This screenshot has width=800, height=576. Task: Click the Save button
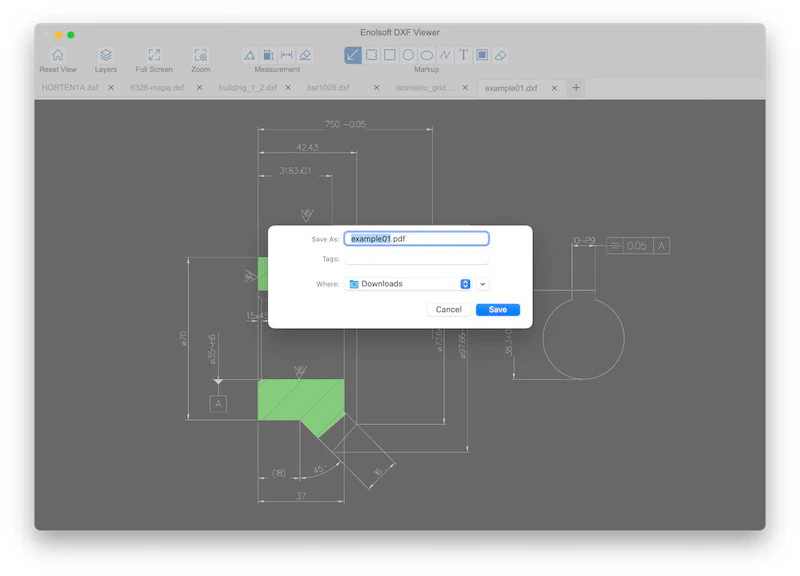pos(497,310)
